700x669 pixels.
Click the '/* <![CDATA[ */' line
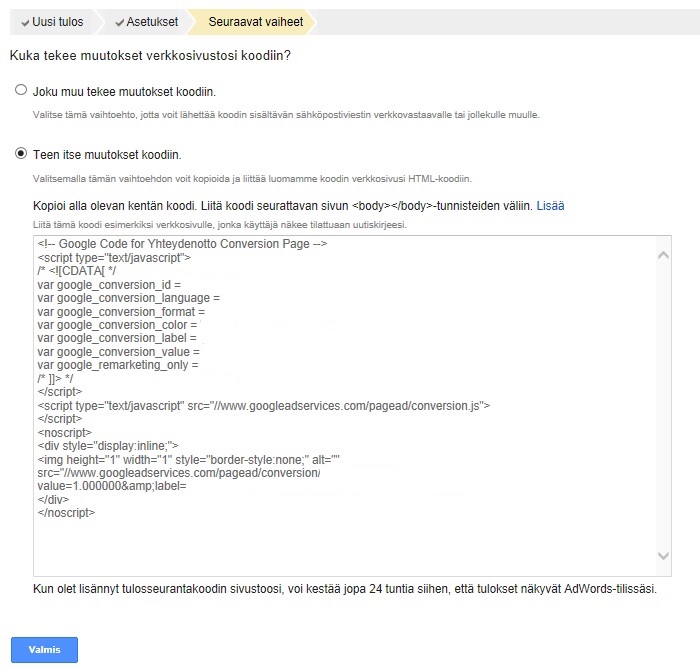click(x=77, y=271)
